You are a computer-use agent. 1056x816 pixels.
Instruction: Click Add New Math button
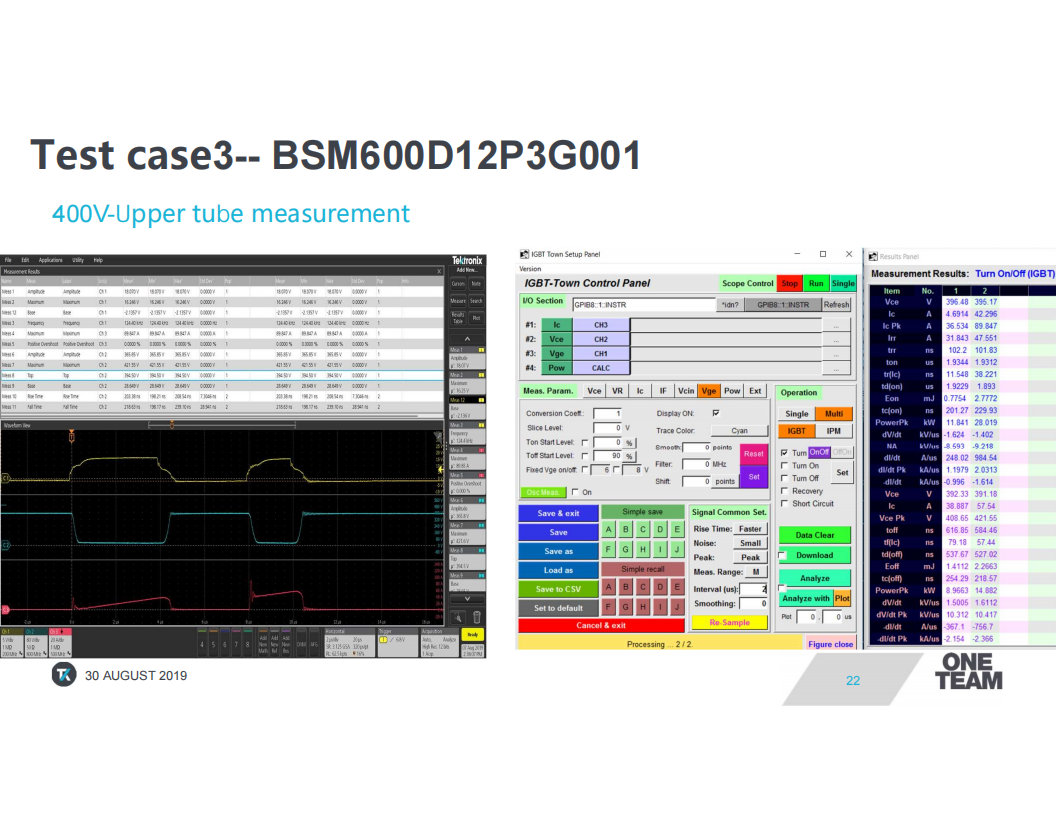(x=263, y=644)
